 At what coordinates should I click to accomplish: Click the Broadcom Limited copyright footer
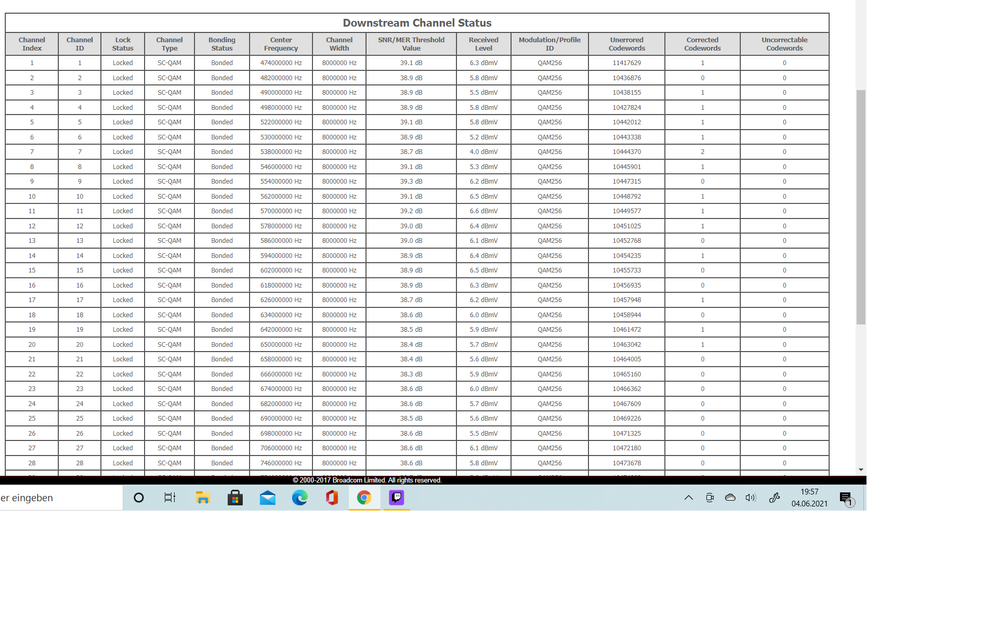[367, 480]
